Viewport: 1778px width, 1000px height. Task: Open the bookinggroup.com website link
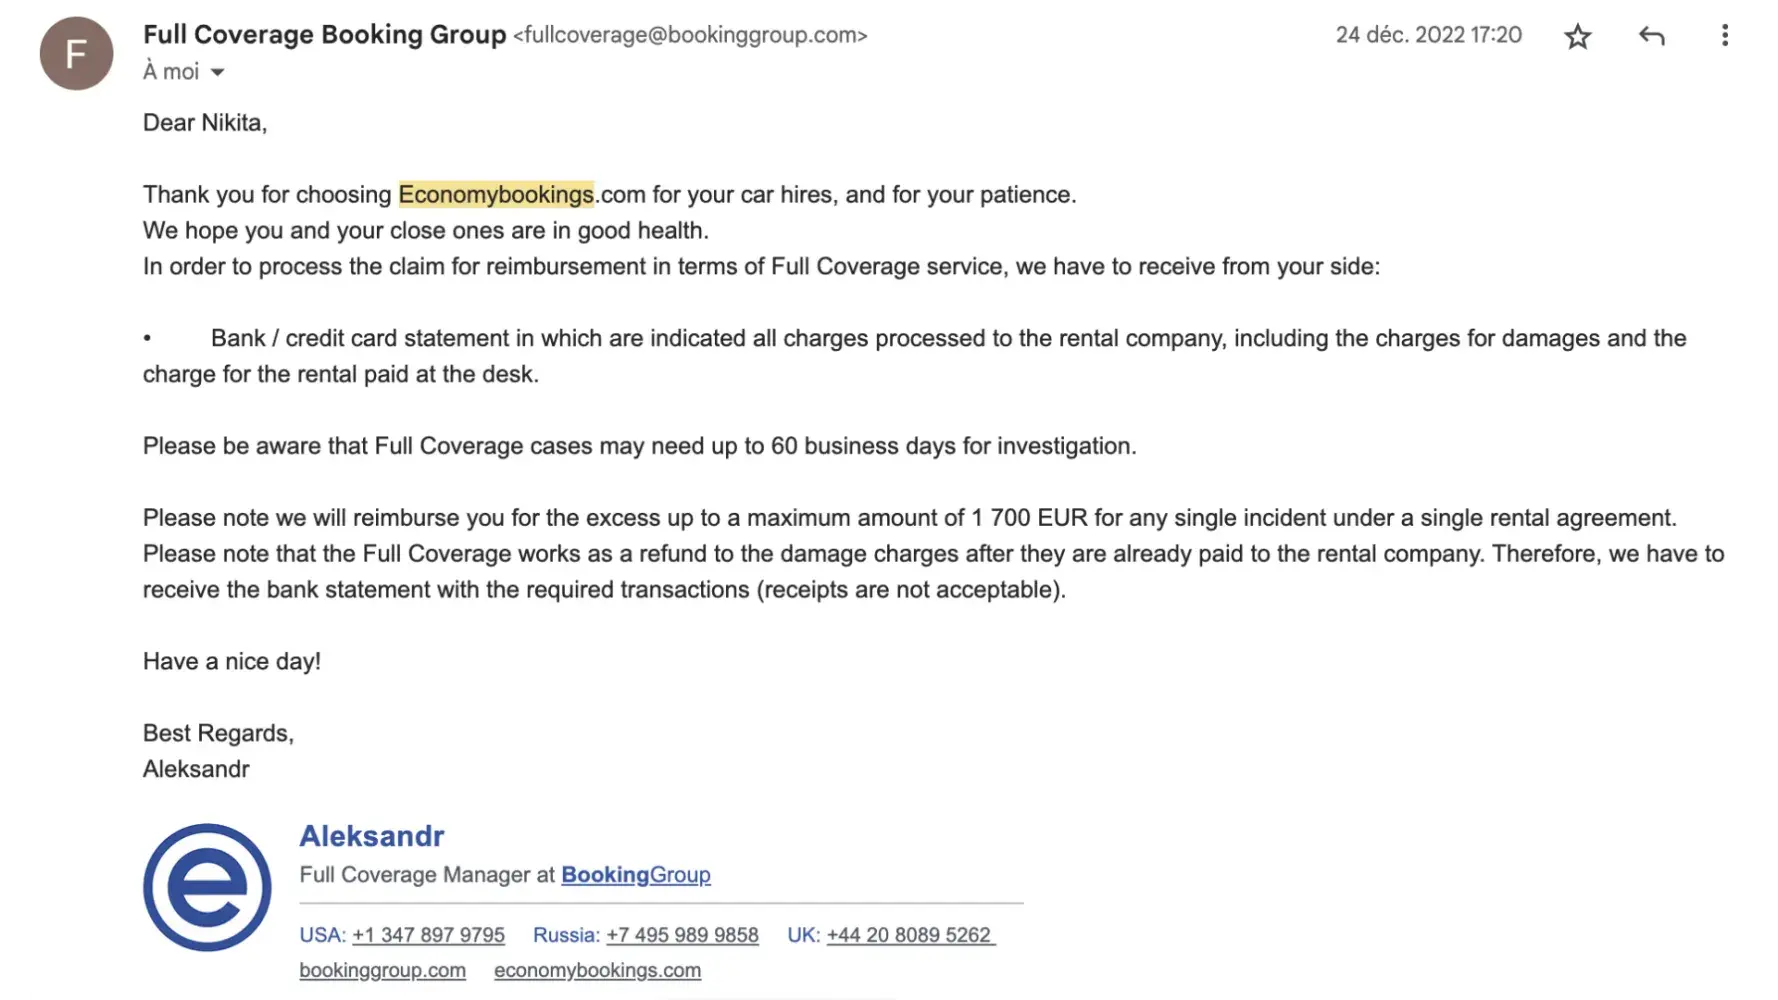[382, 970]
